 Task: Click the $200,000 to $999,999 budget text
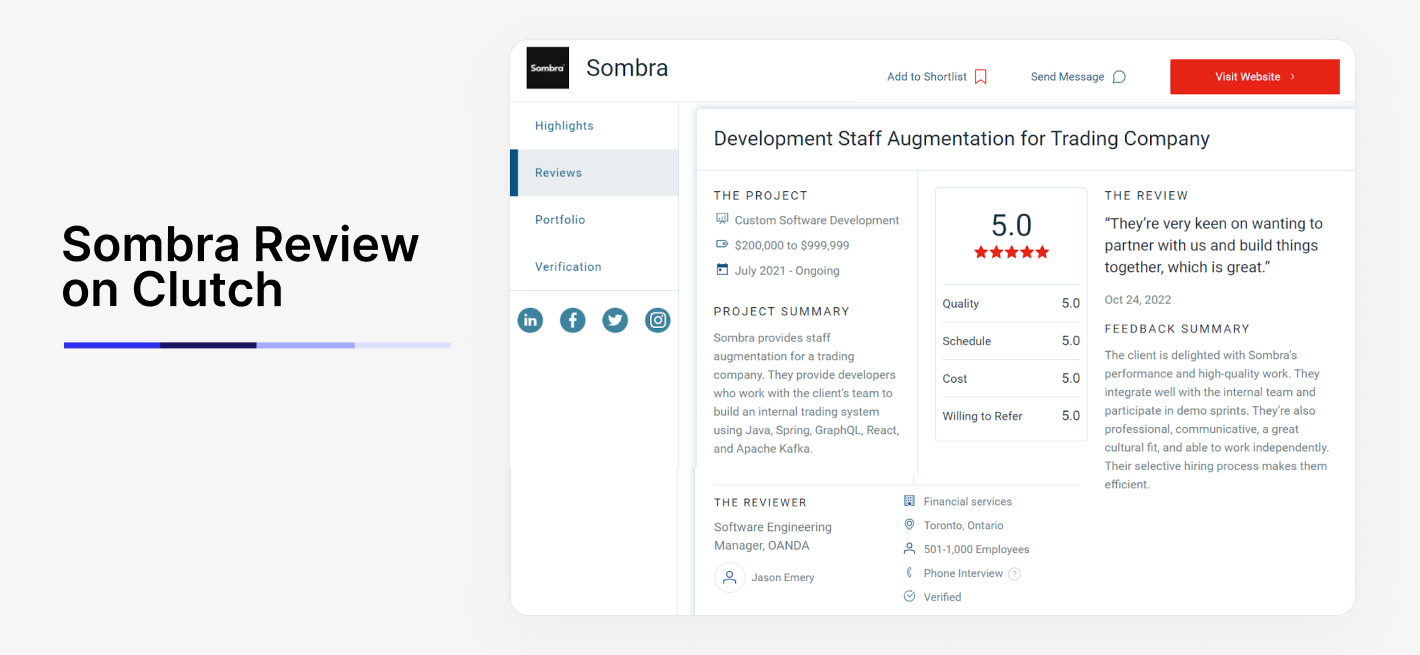pos(792,245)
